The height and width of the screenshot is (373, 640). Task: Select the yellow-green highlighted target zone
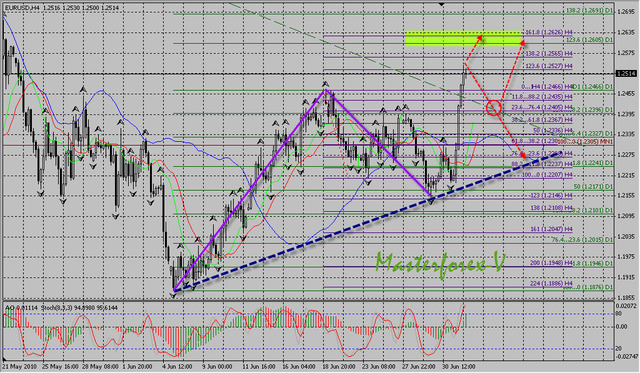click(463, 38)
